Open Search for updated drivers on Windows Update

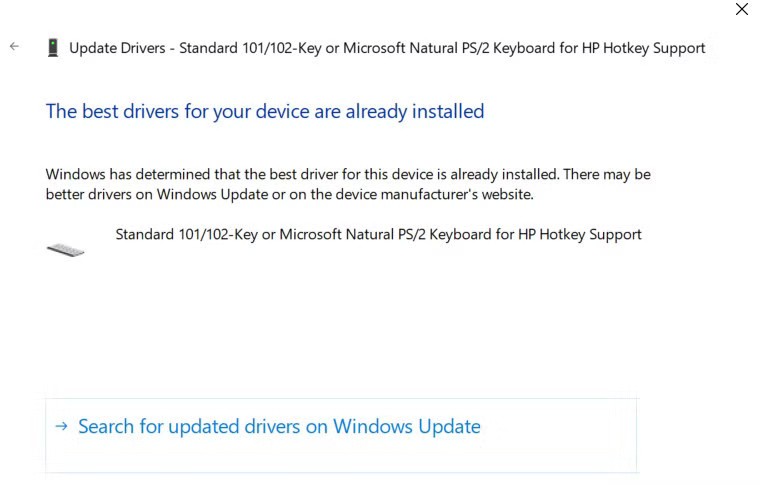(279, 427)
